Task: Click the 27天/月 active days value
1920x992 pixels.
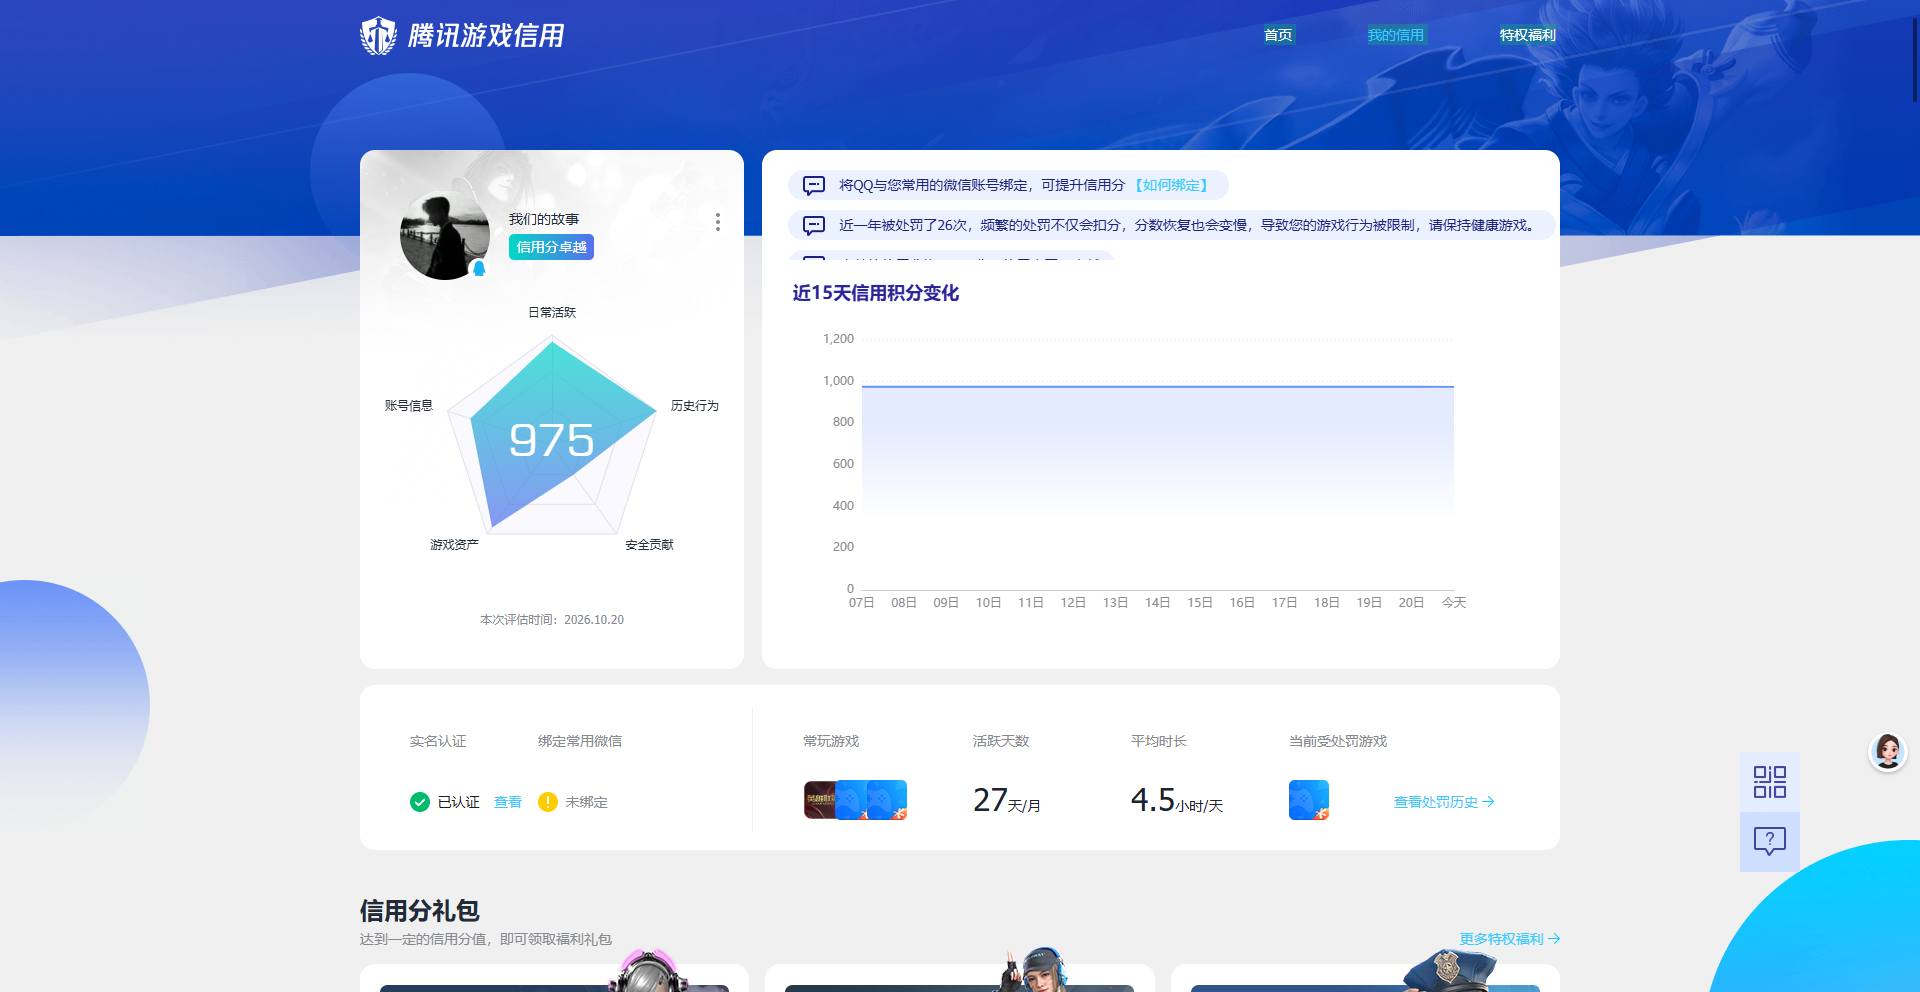Action: click(1007, 800)
